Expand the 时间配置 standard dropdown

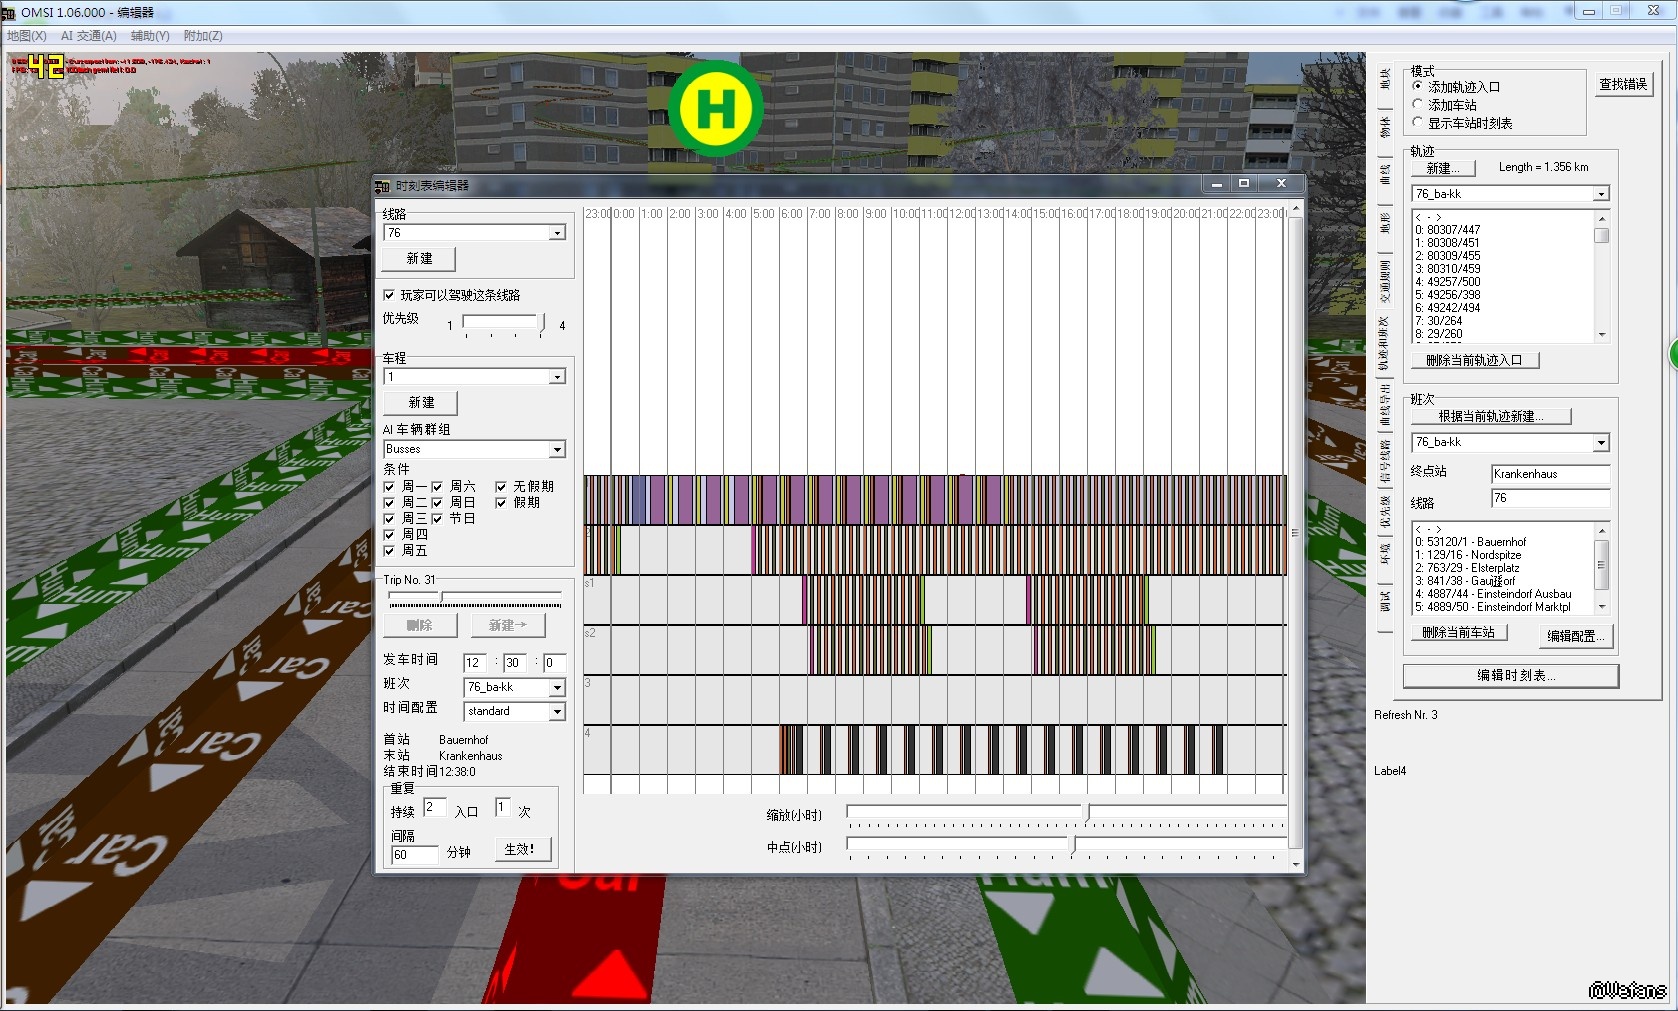[x=557, y=712]
